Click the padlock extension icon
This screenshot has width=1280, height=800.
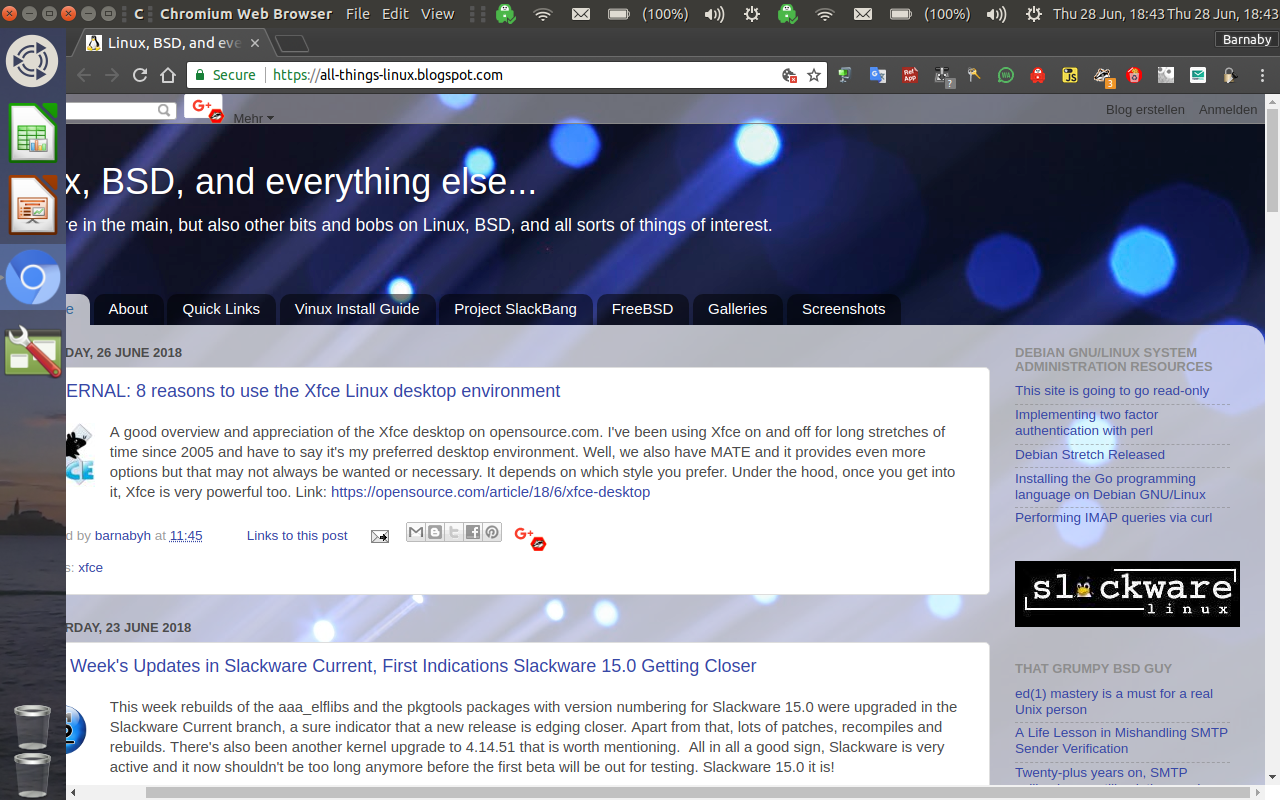click(x=1230, y=75)
